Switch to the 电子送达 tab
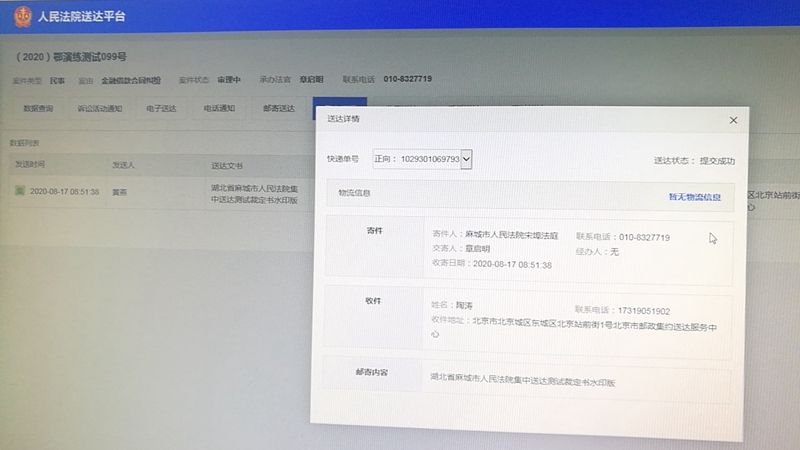The height and width of the screenshot is (450, 800). pyautogui.click(x=161, y=108)
